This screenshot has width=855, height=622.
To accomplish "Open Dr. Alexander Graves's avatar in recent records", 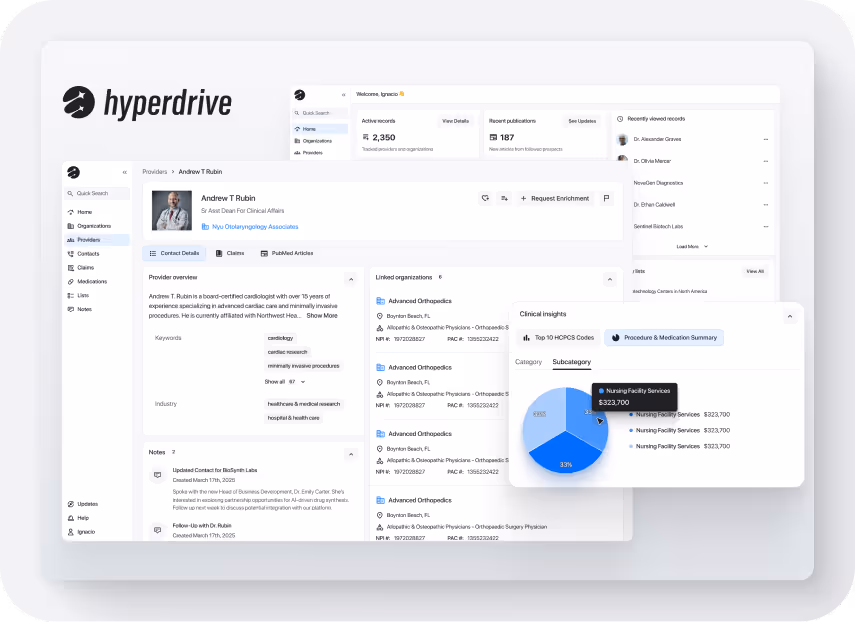I will pyautogui.click(x=622, y=140).
